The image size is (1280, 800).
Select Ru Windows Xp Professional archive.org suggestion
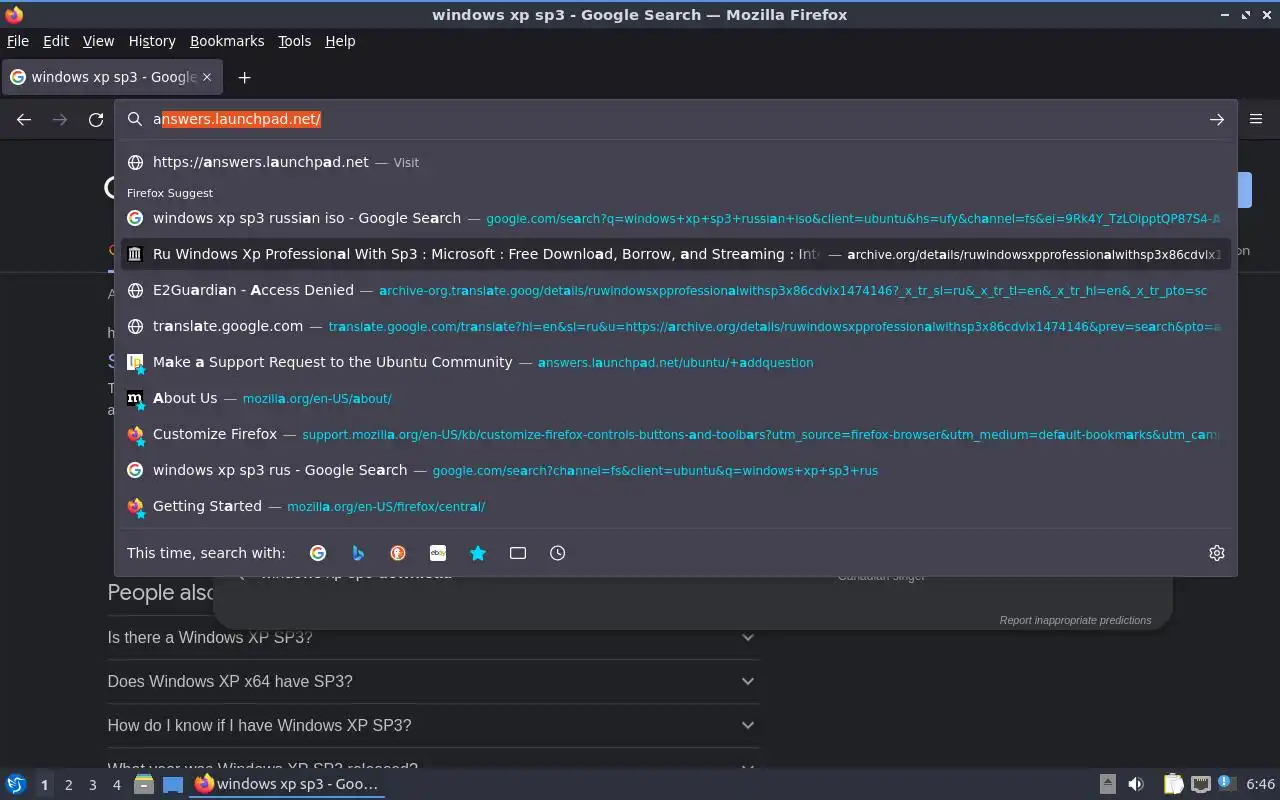pos(675,254)
